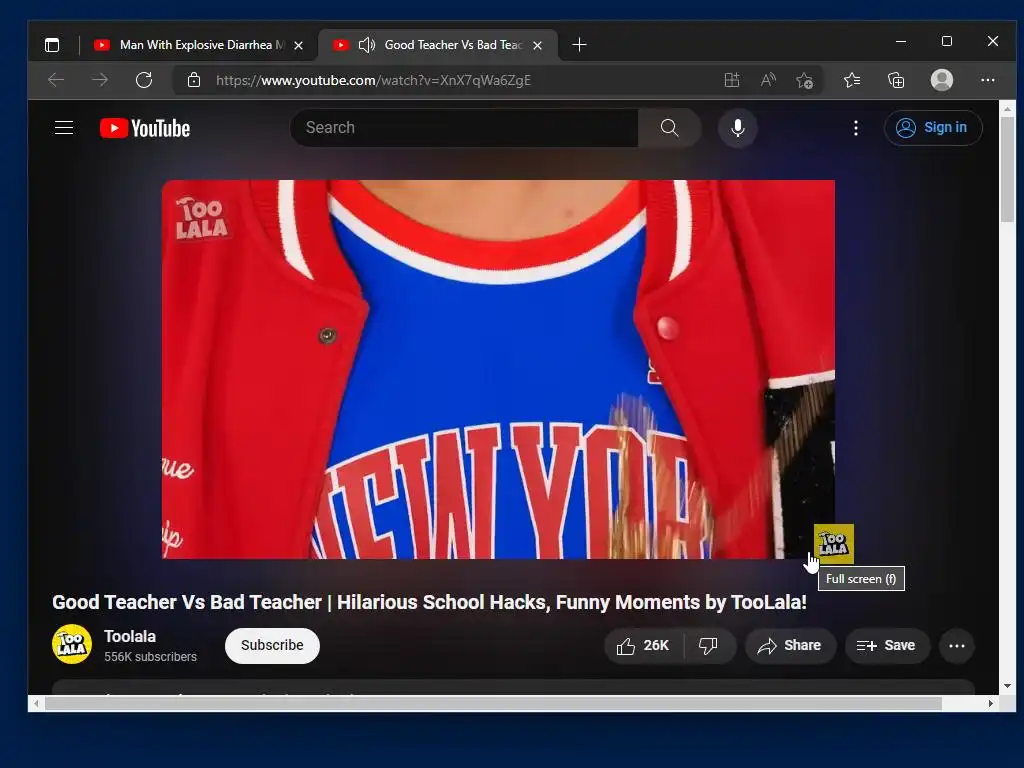The height and width of the screenshot is (768, 1024).
Task: Click right arrow of horizontal scrollbar
Action: click(991, 703)
